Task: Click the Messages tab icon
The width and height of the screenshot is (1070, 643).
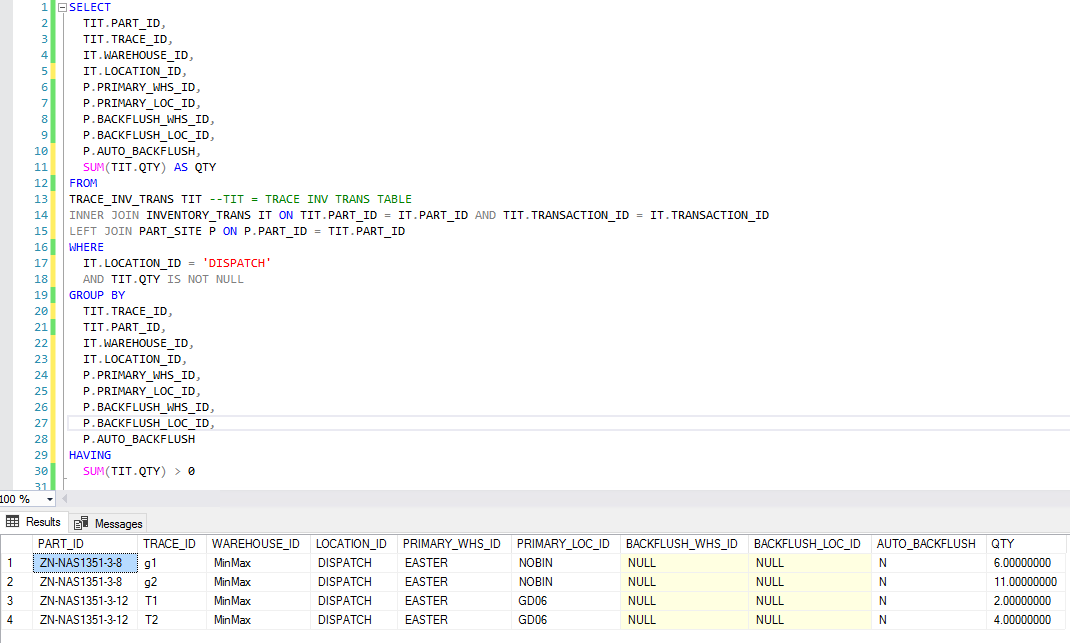Action: [81, 524]
